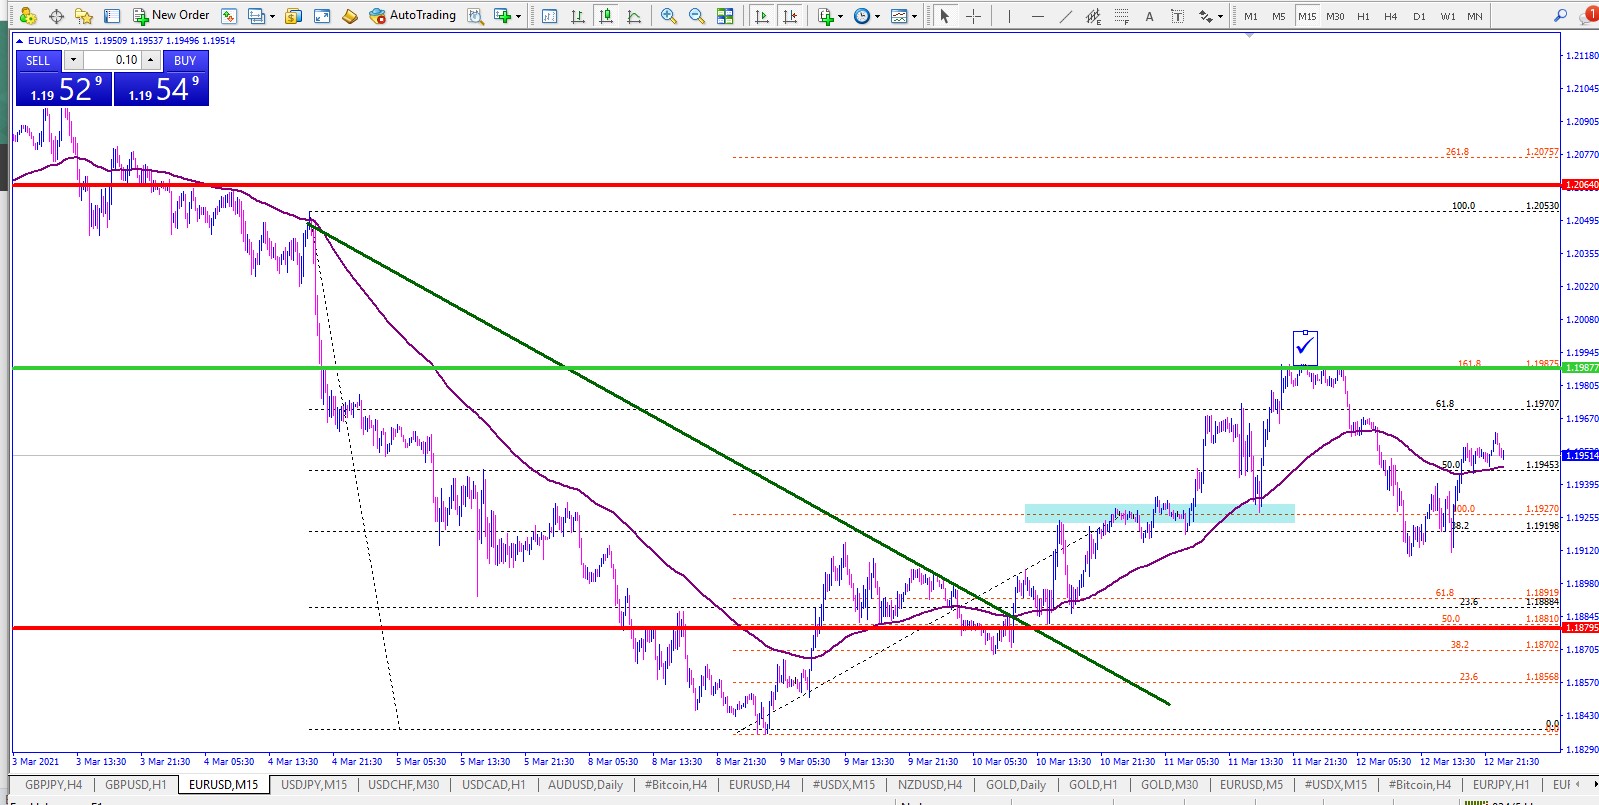This screenshot has height=805, width=1599.
Task: Increase trade volume with up arrow
Action: (150, 60)
